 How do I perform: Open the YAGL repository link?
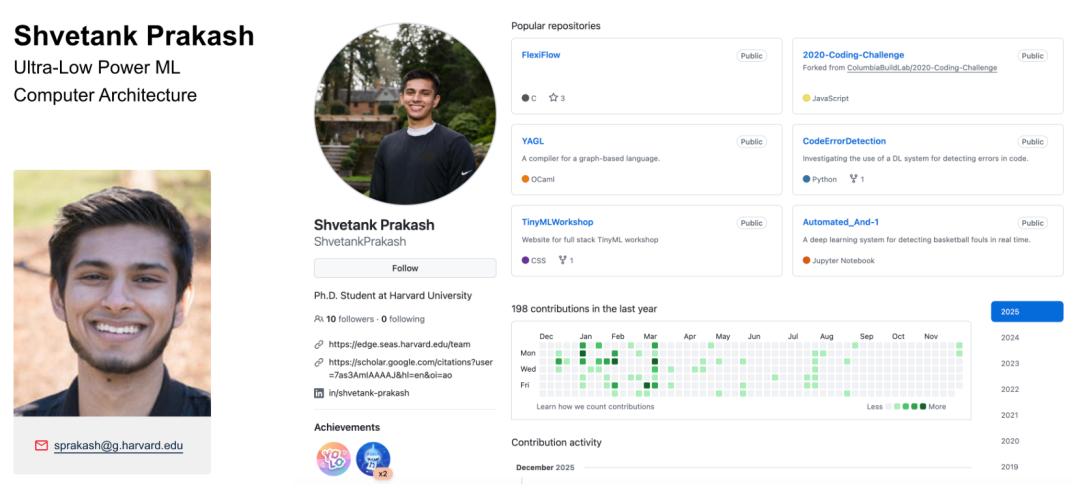(x=533, y=141)
